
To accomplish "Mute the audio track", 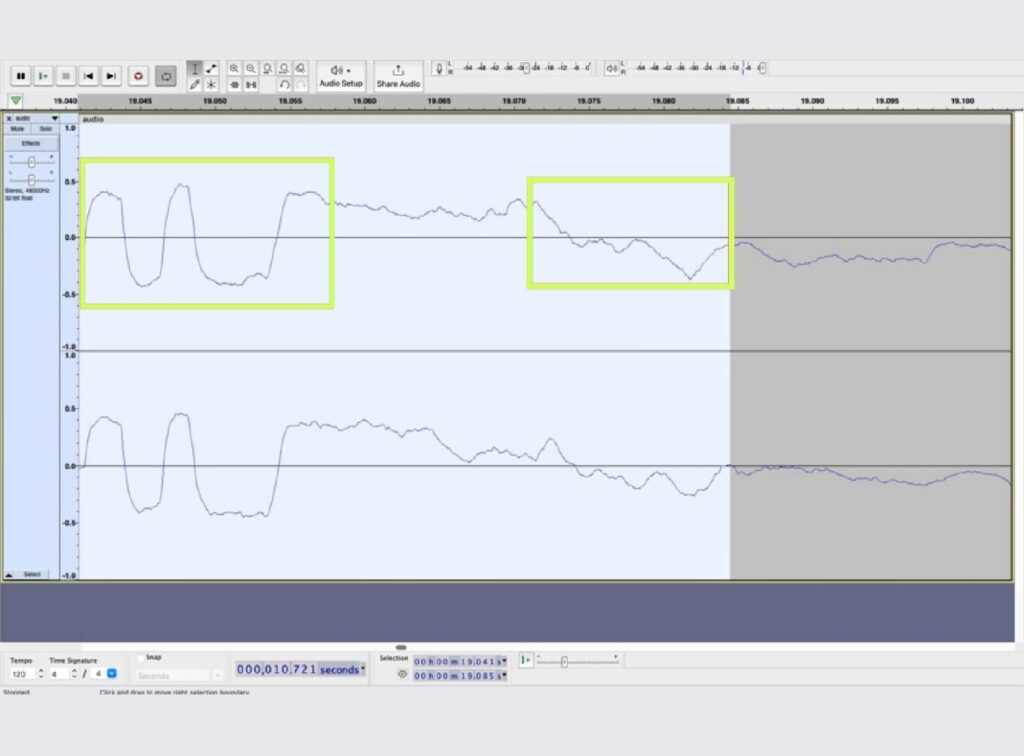I will (x=18, y=129).
